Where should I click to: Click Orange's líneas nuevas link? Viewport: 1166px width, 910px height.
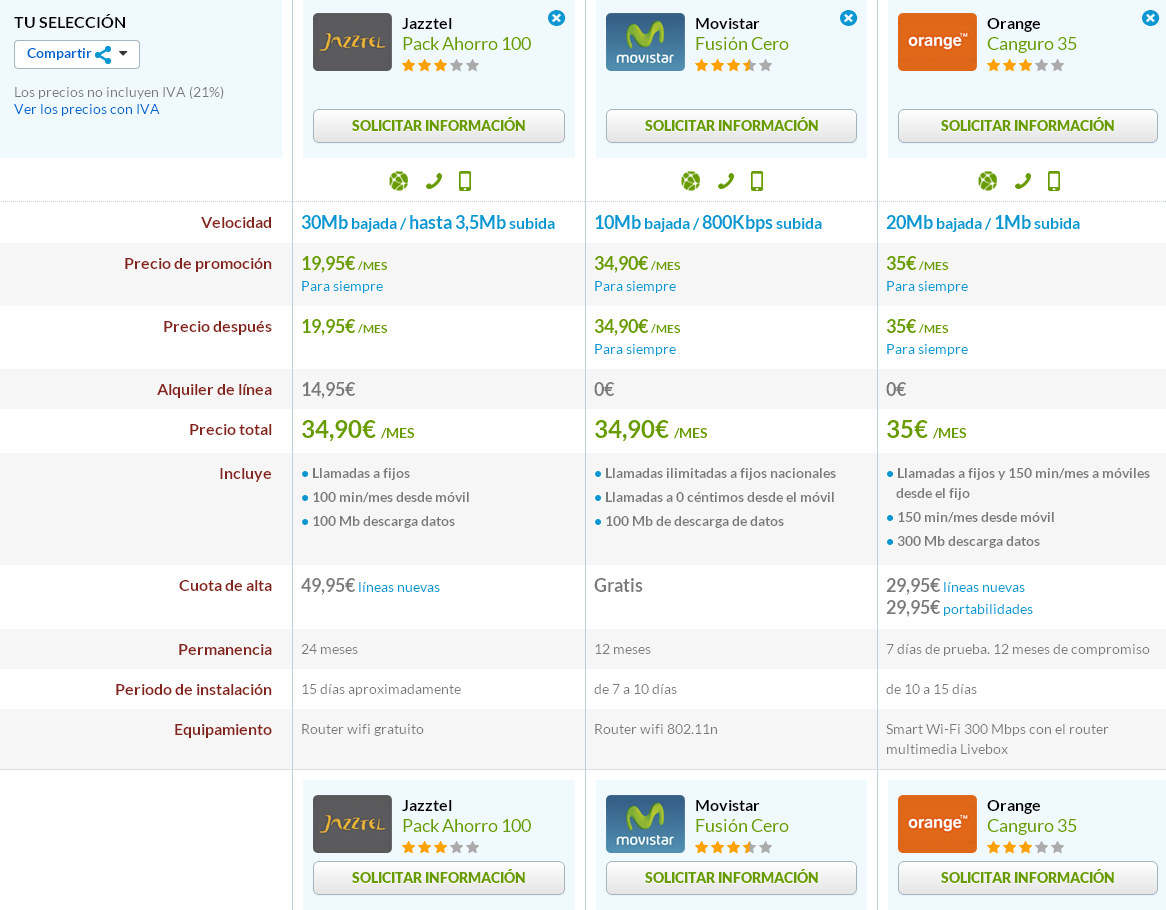(984, 587)
